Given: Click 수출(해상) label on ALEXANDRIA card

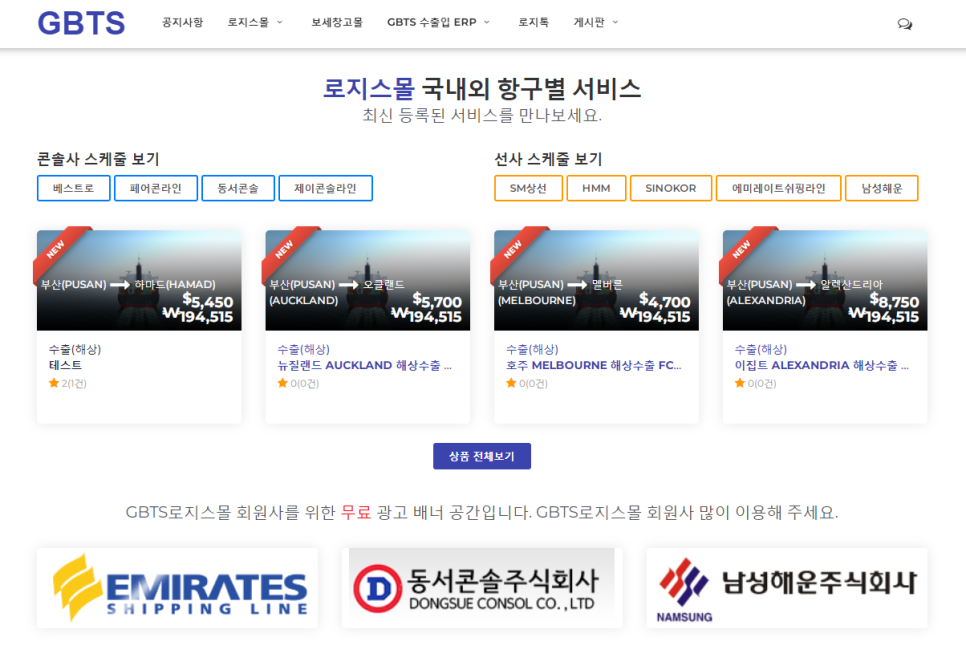Looking at the screenshot, I should tap(760, 349).
